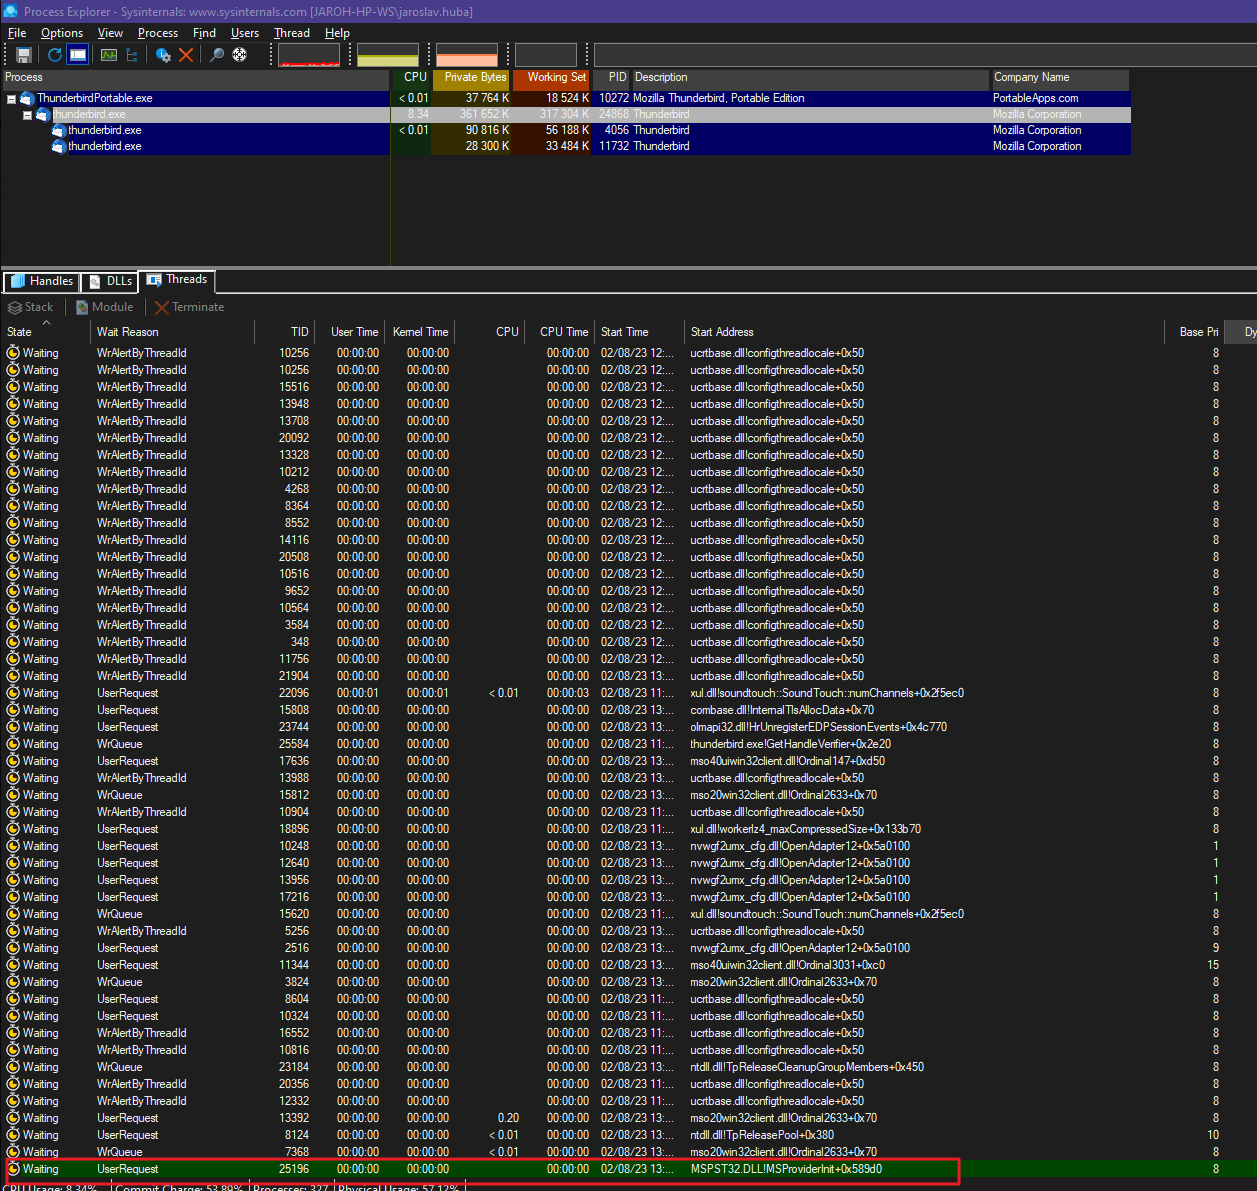Open the salmon physical memory mini graph
The width and height of the screenshot is (1257, 1191).
click(x=467, y=55)
